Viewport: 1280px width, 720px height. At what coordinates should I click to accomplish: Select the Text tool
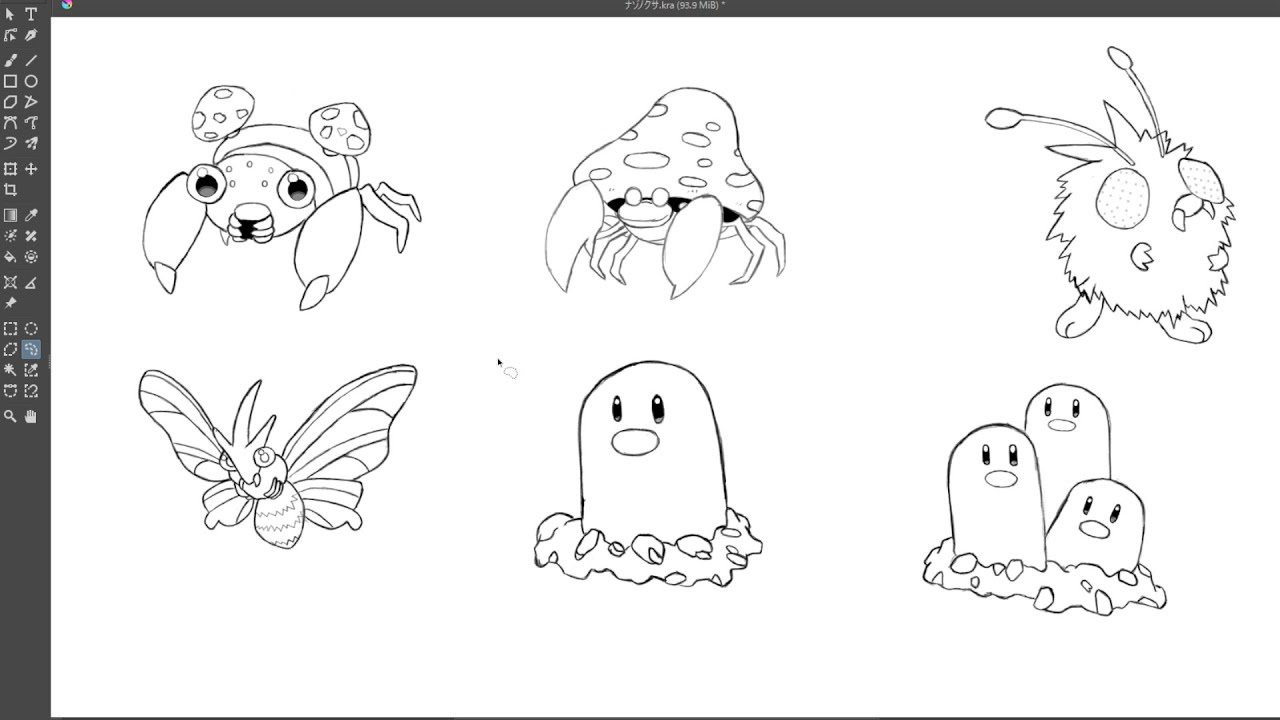[31, 15]
